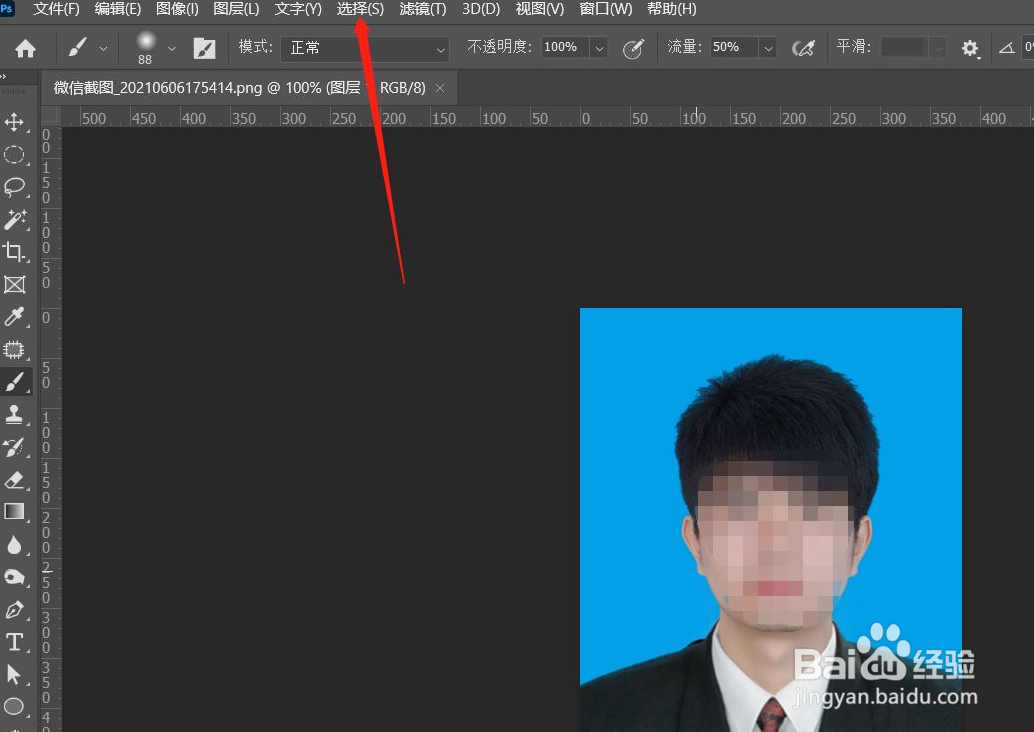Select the Crop tool
Viewport: 1034px width, 732px height.
(x=14, y=252)
